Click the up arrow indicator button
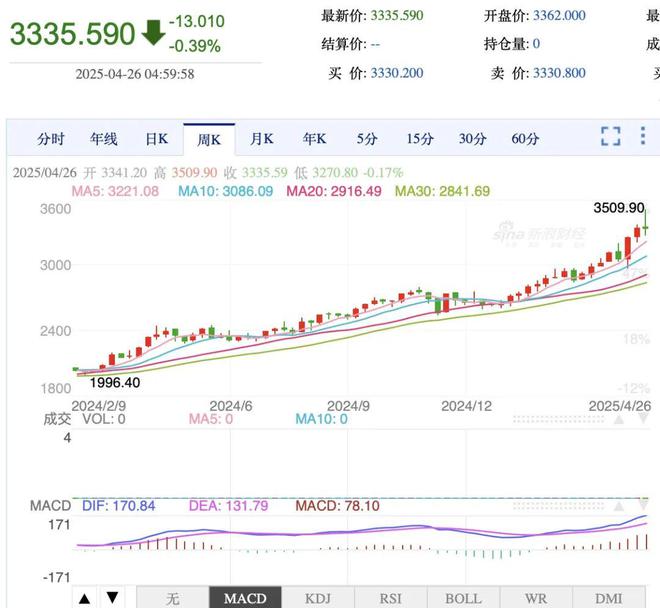 tap(85, 598)
